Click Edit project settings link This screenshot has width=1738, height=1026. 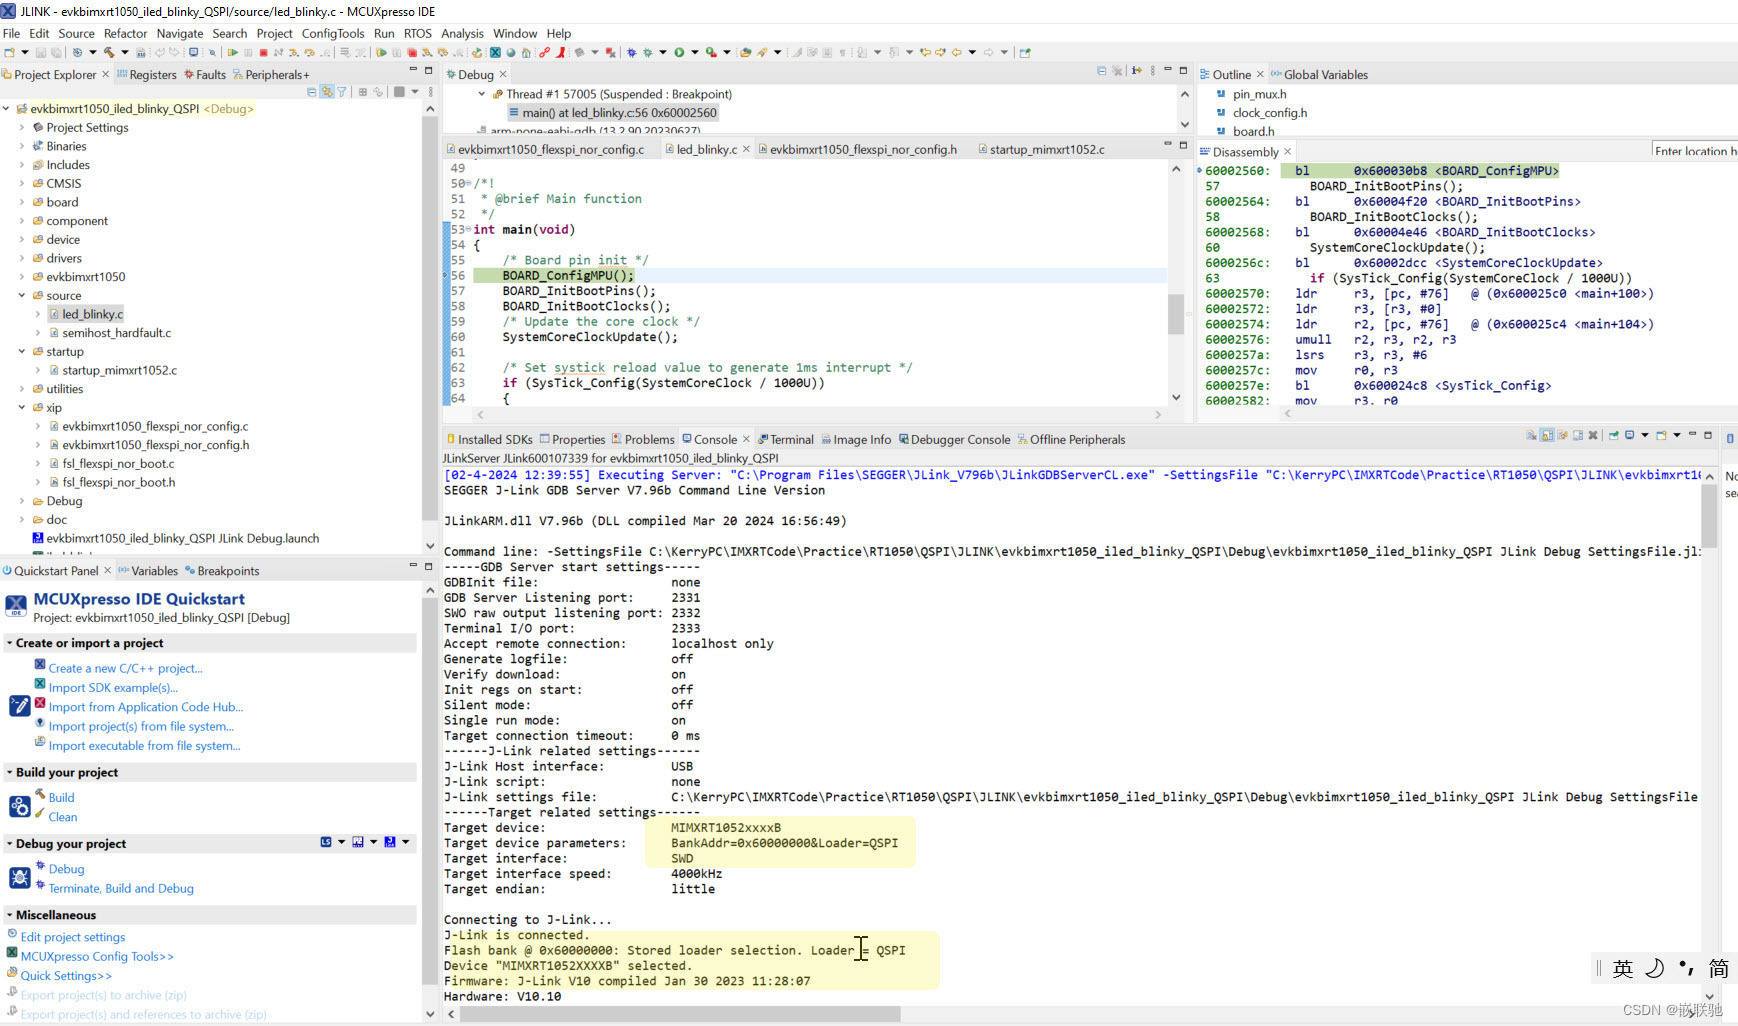tap(73, 937)
